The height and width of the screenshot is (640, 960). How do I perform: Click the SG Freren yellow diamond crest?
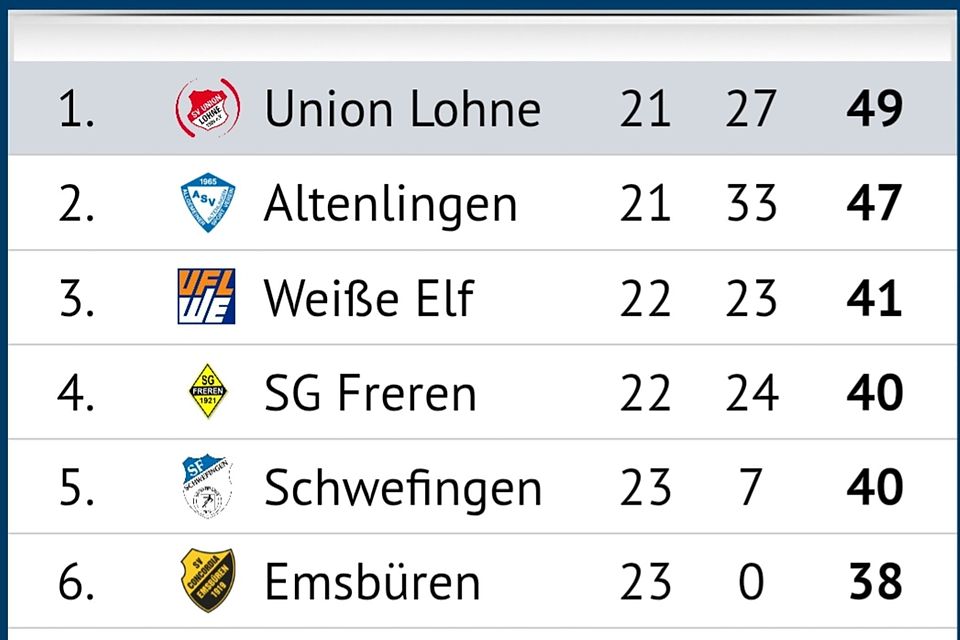coord(208,392)
